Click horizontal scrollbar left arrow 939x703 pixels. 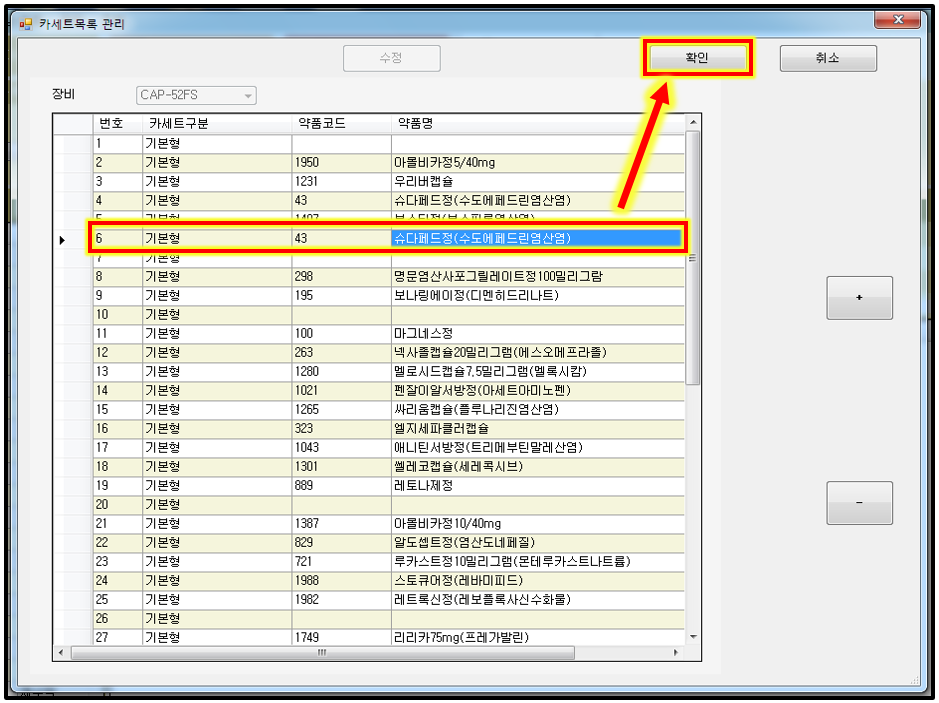pos(62,653)
